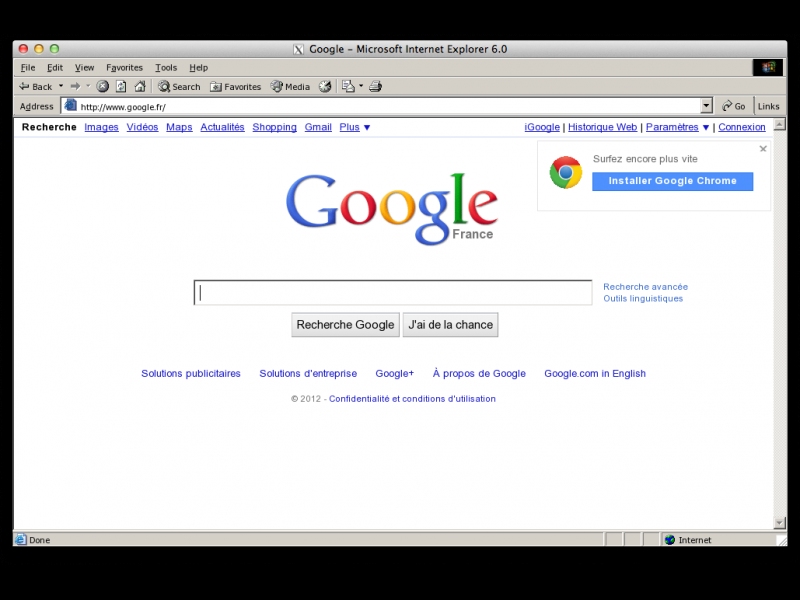Open the Historique Web link
The image size is (800, 600).
(603, 127)
